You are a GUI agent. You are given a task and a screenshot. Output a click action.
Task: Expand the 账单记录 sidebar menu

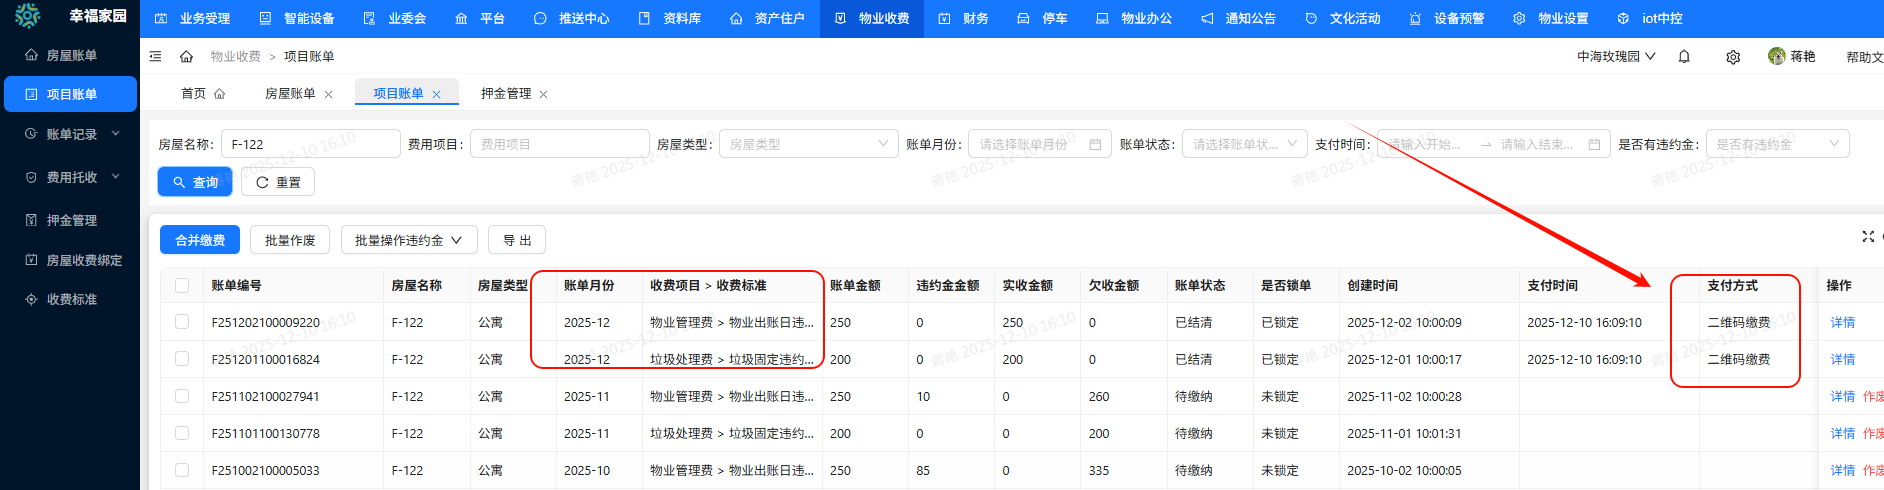point(72,134)
